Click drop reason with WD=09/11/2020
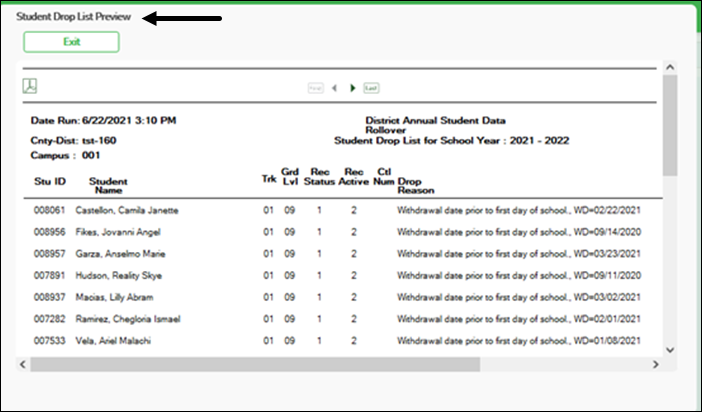 point(519,275)
